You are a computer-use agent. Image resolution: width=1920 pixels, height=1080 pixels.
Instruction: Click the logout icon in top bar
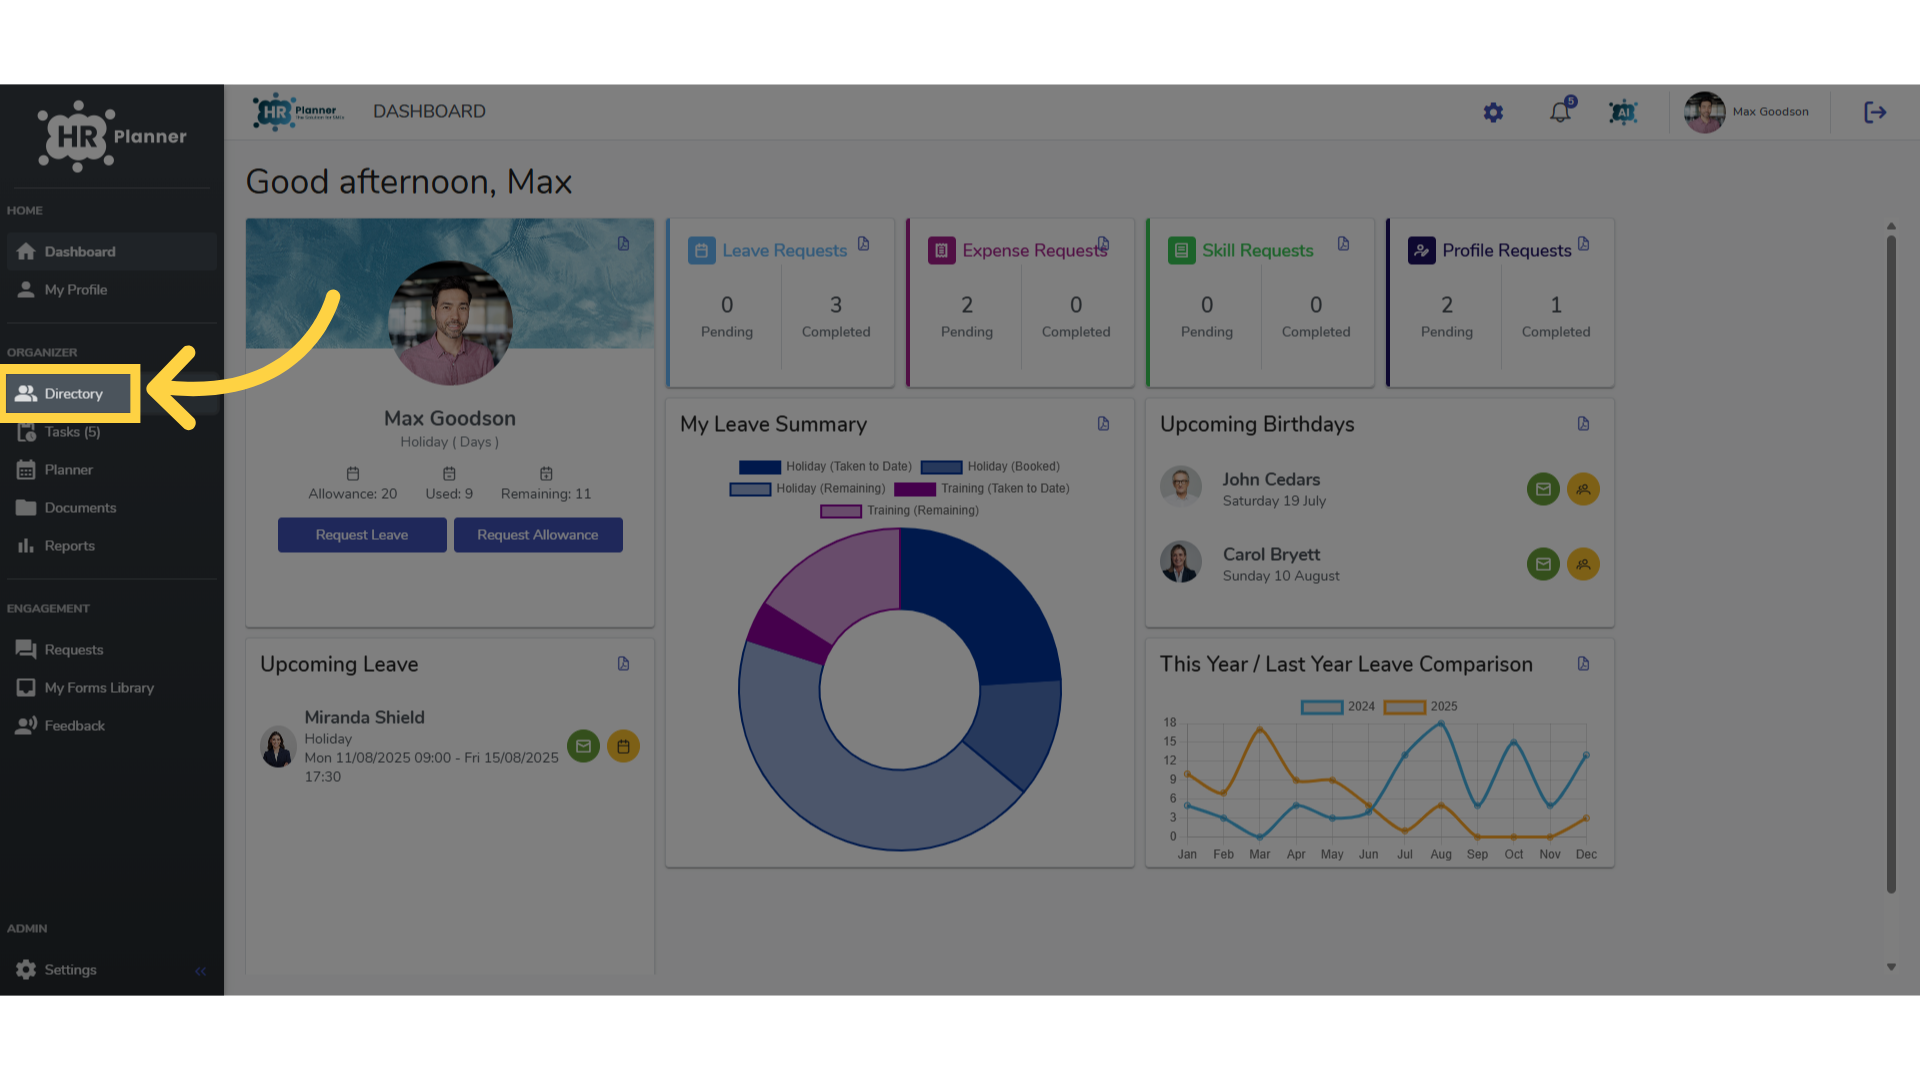[x=1875, y=112]
